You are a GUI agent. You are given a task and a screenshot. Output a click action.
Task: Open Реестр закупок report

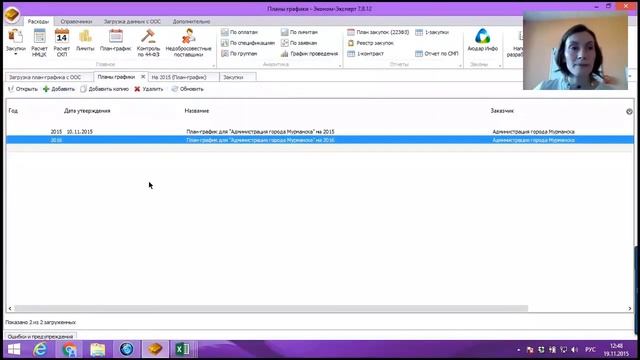coord(370,42)
